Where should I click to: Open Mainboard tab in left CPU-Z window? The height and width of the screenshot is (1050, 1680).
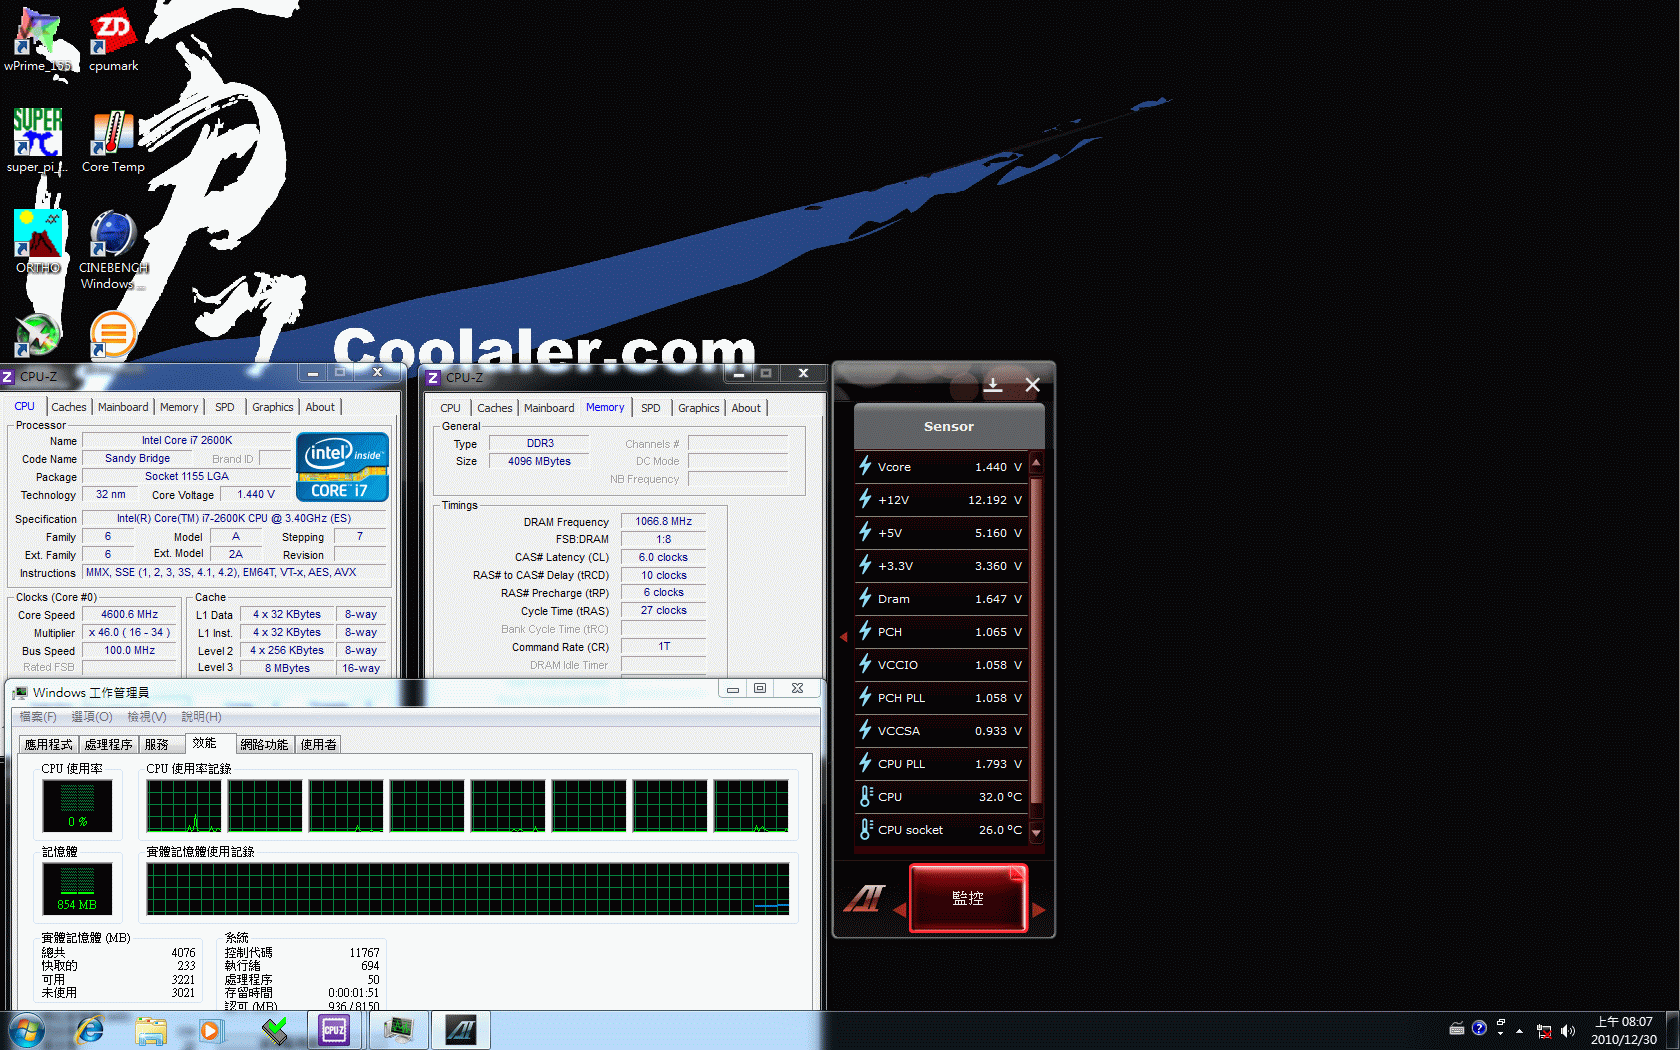(123, 407)
